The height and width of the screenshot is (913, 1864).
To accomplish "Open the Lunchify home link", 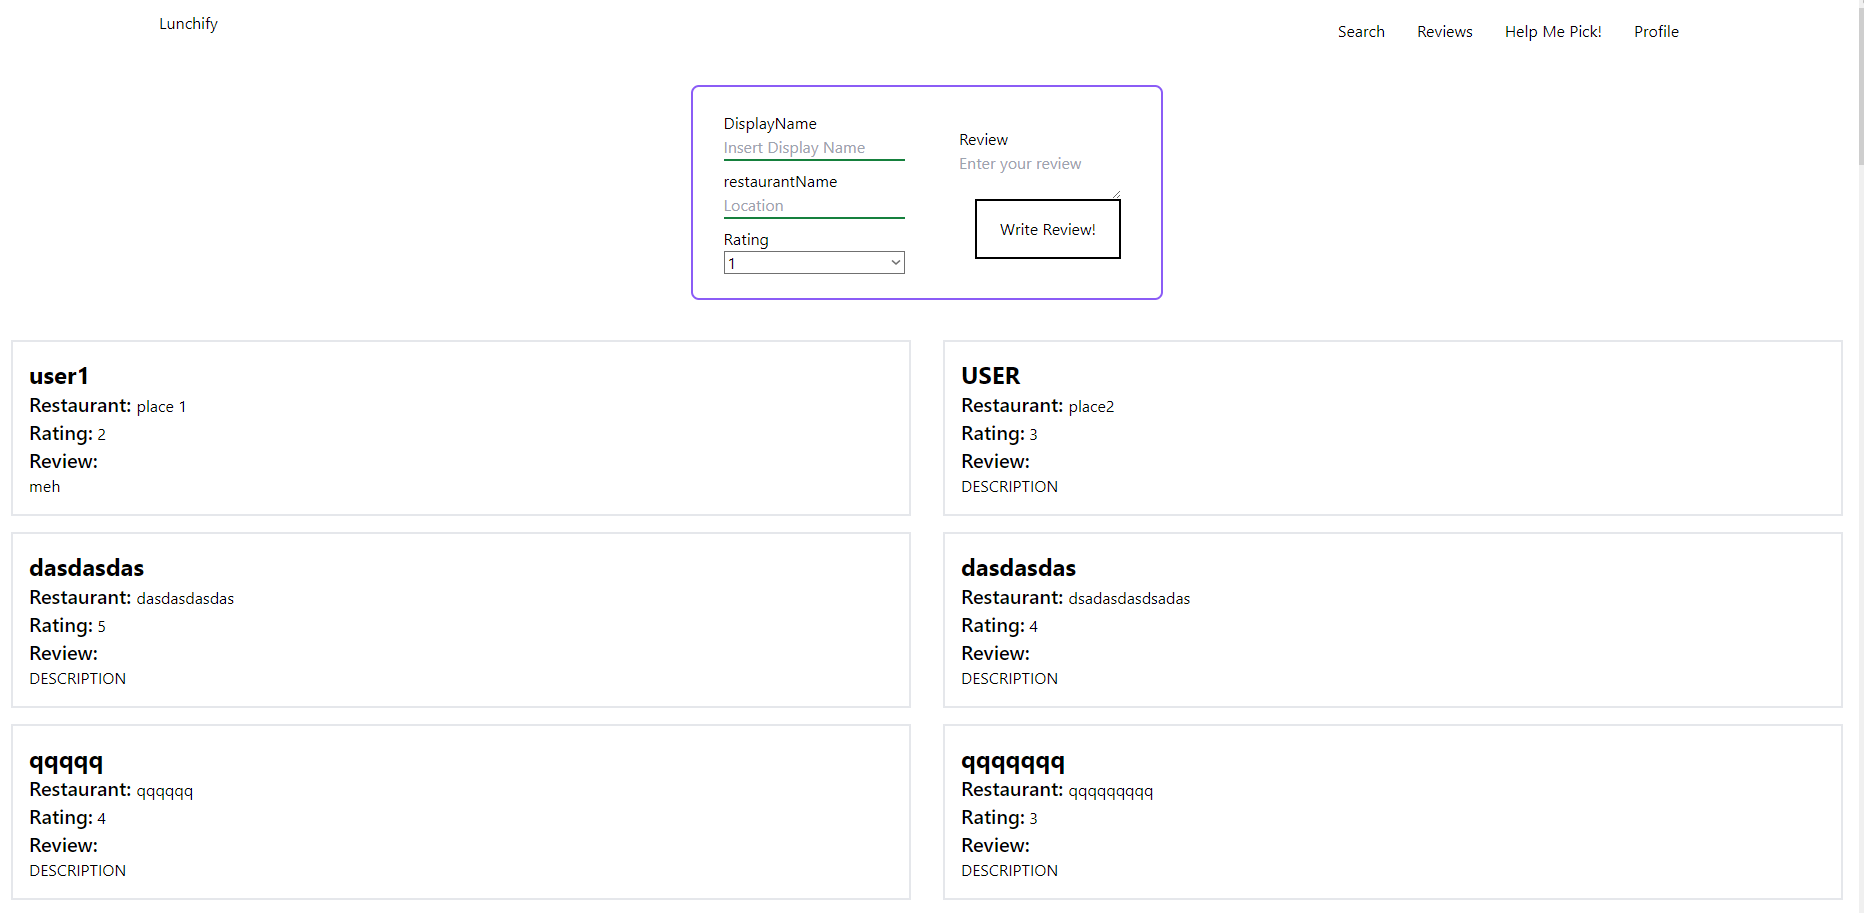I will pos(188,24).
